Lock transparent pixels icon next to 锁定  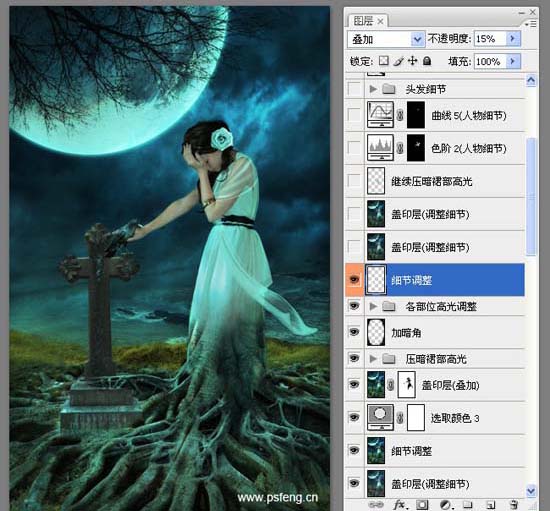click(384, 61)
